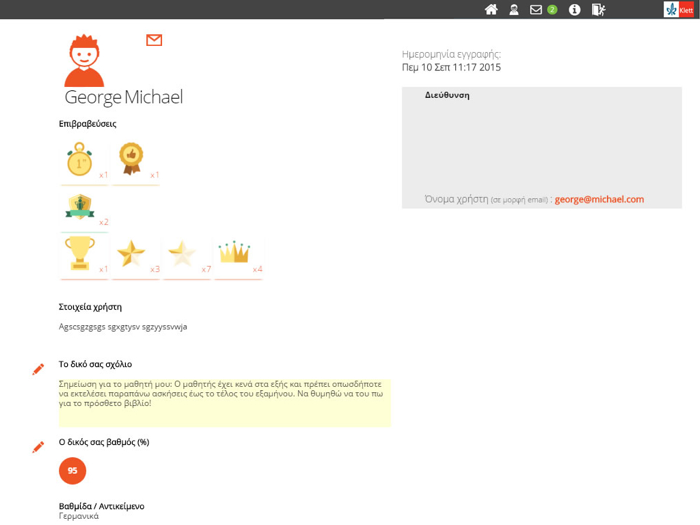The image size is (700, 525).
Task: Click the Επιβραβεύσεις heading
Action: click(x=88, y=124)
